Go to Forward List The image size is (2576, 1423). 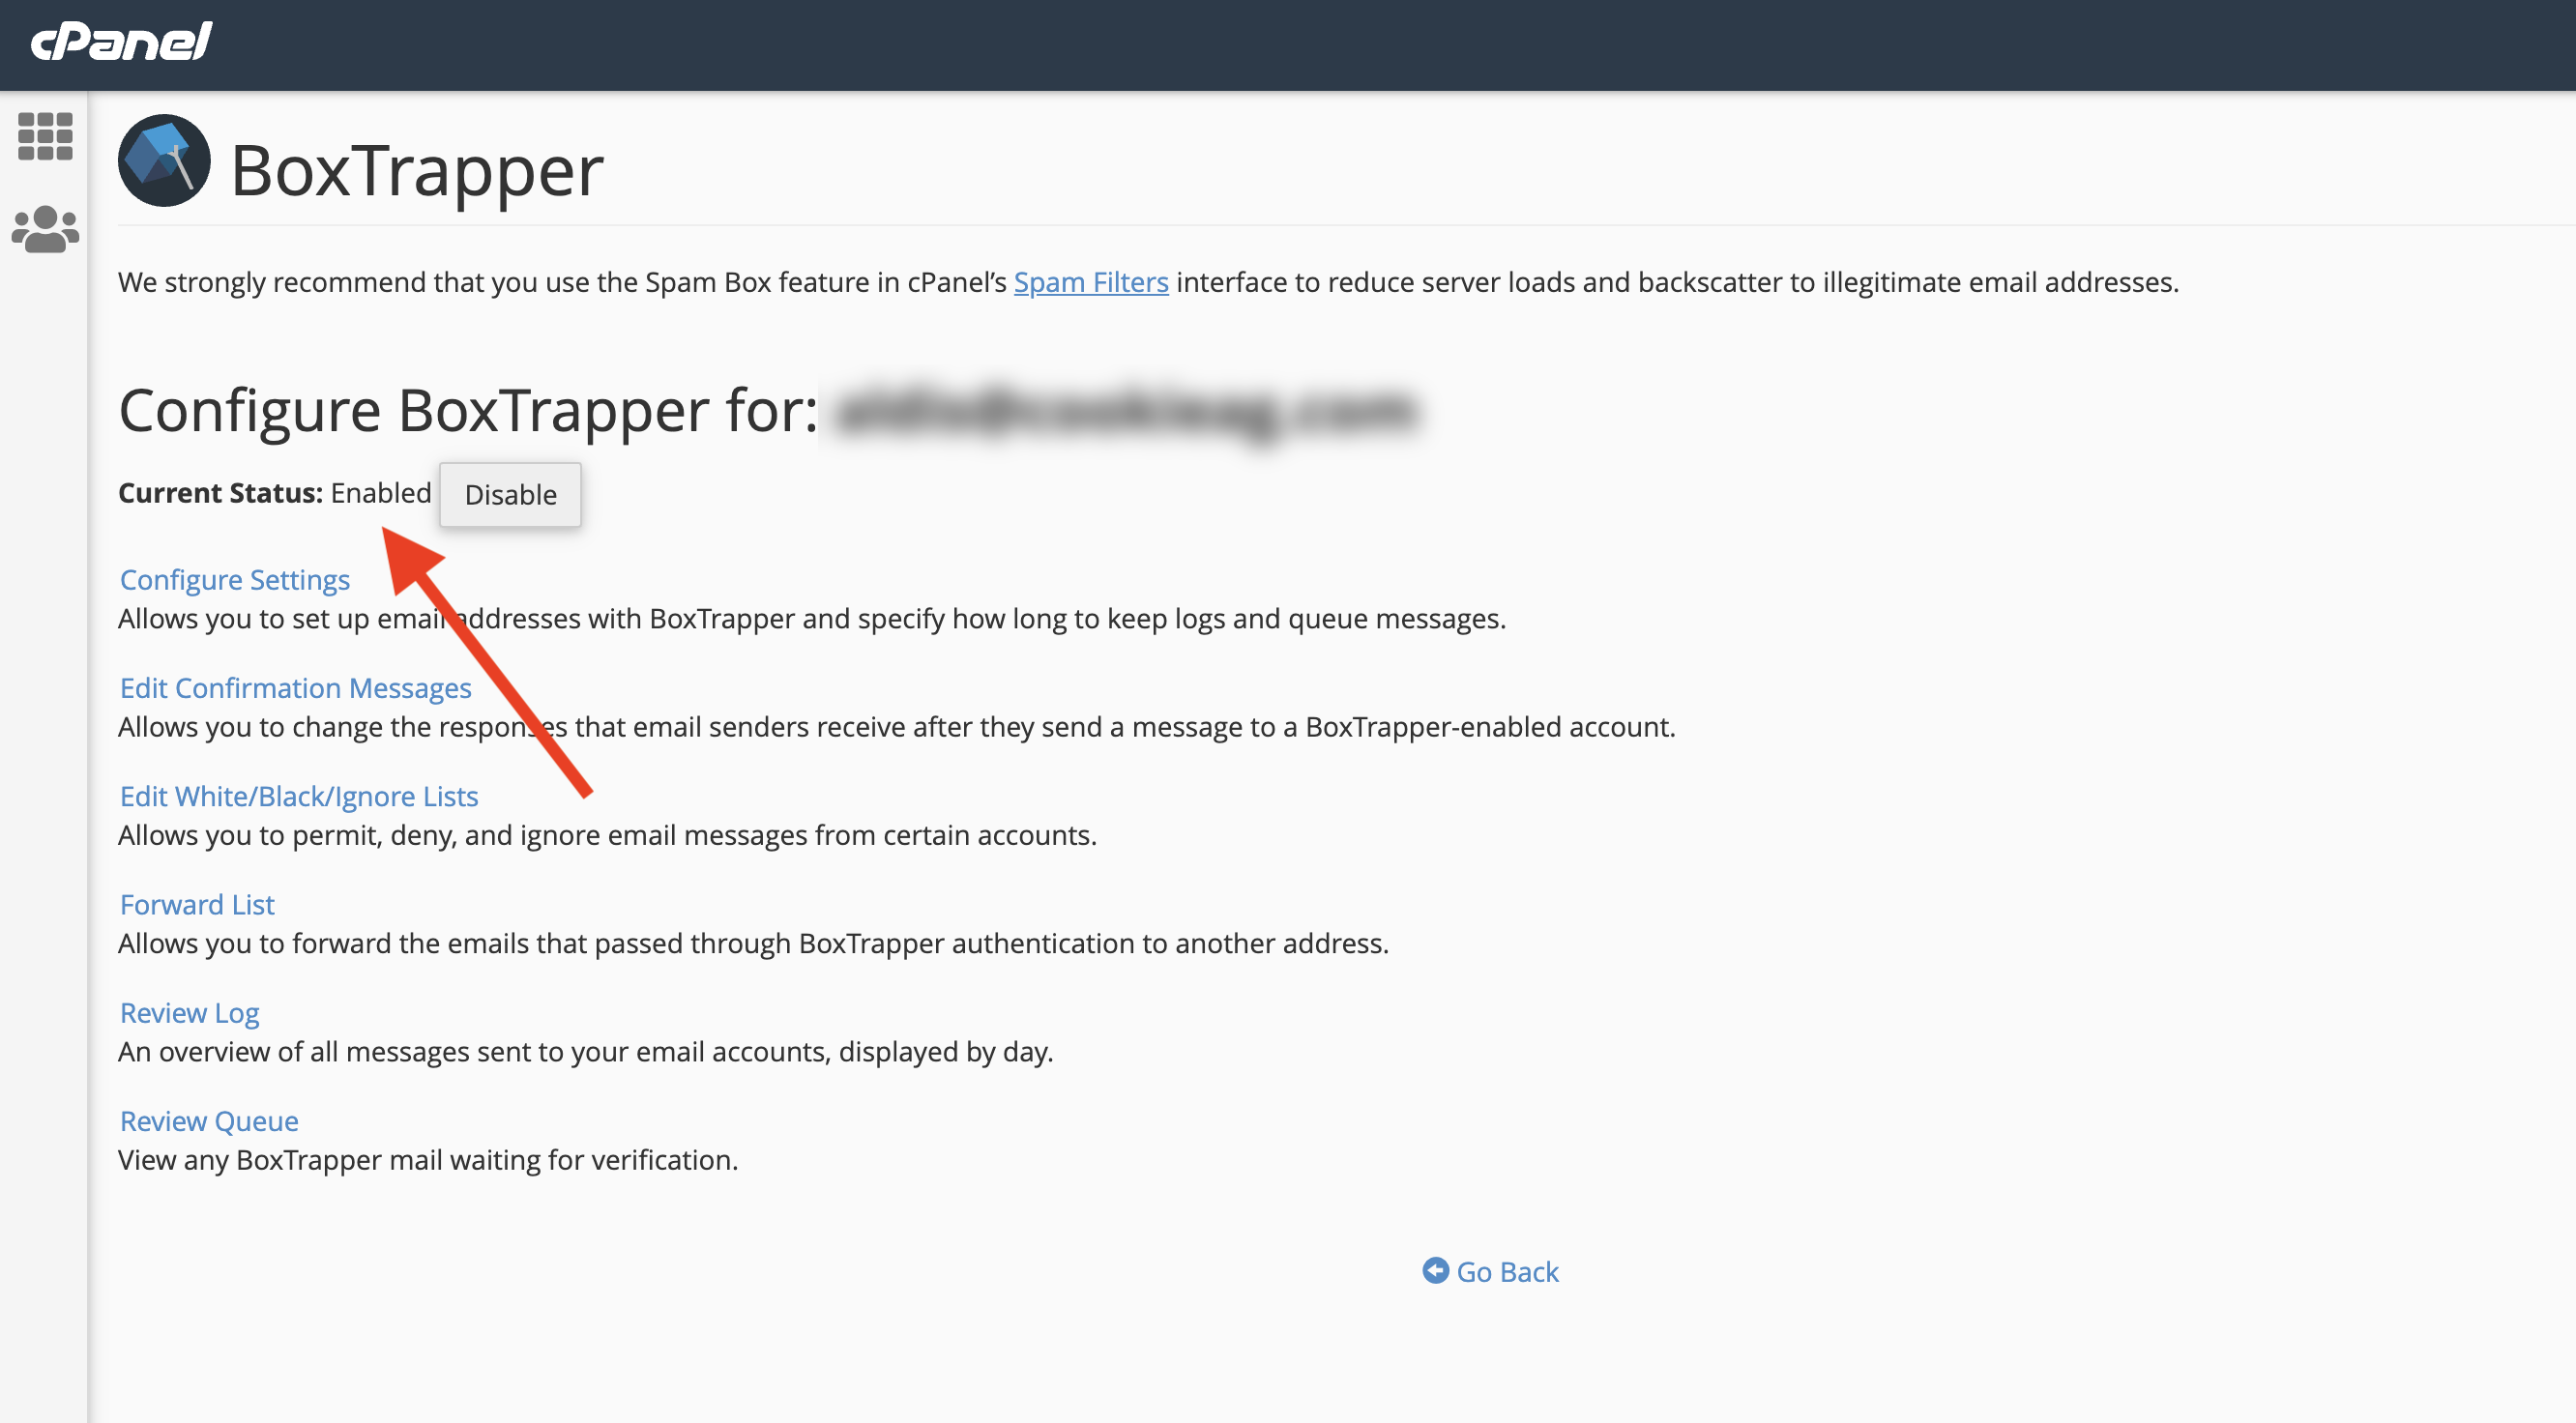coord(197,903)
